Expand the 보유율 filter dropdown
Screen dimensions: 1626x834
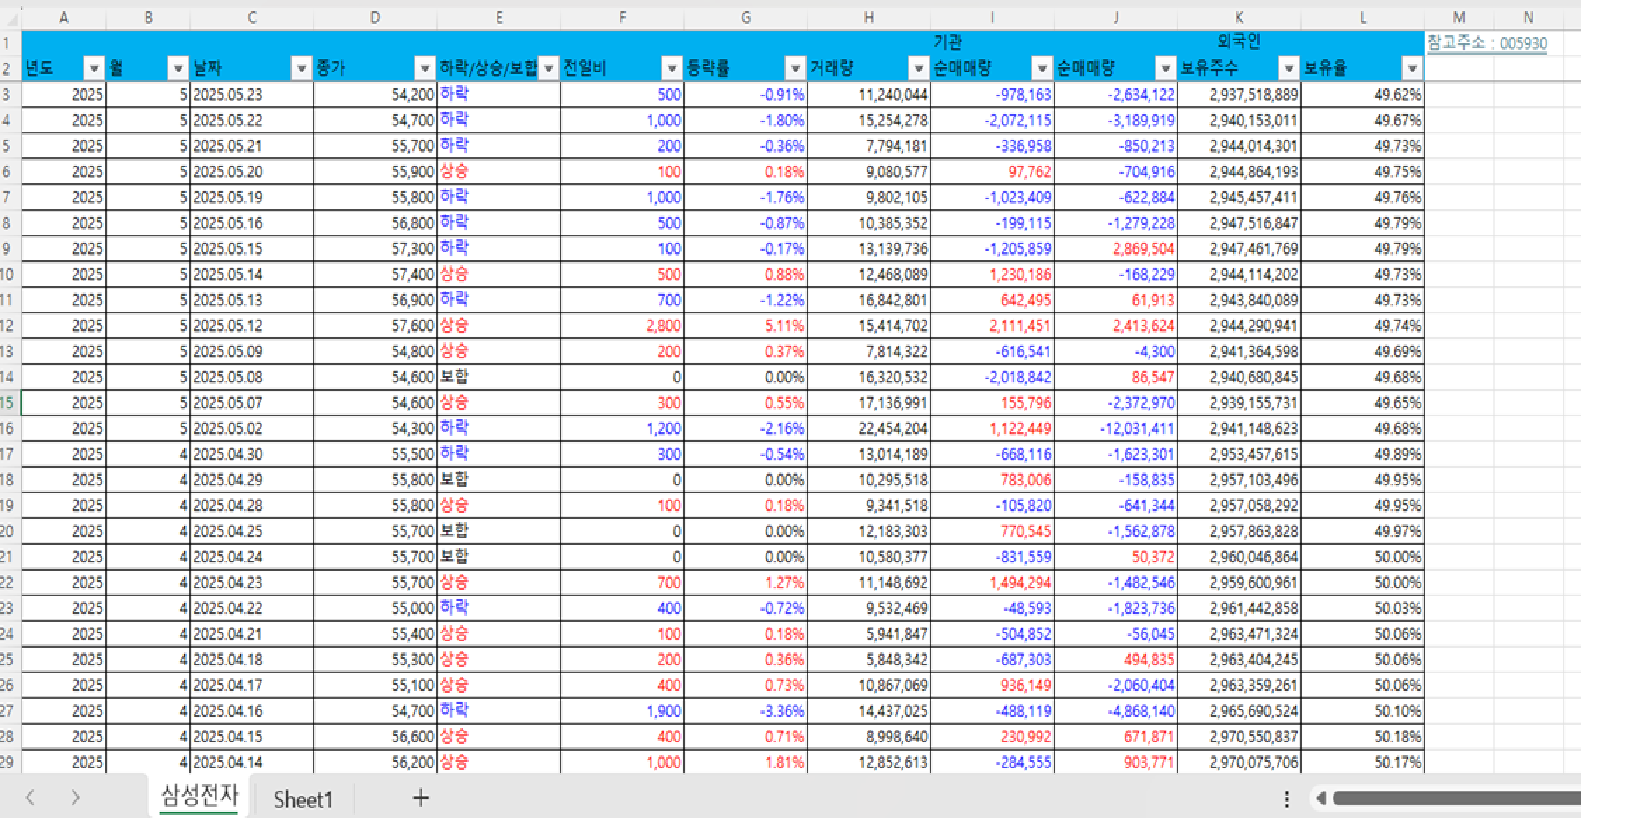pyautogui.click(x=1411, y=68)
